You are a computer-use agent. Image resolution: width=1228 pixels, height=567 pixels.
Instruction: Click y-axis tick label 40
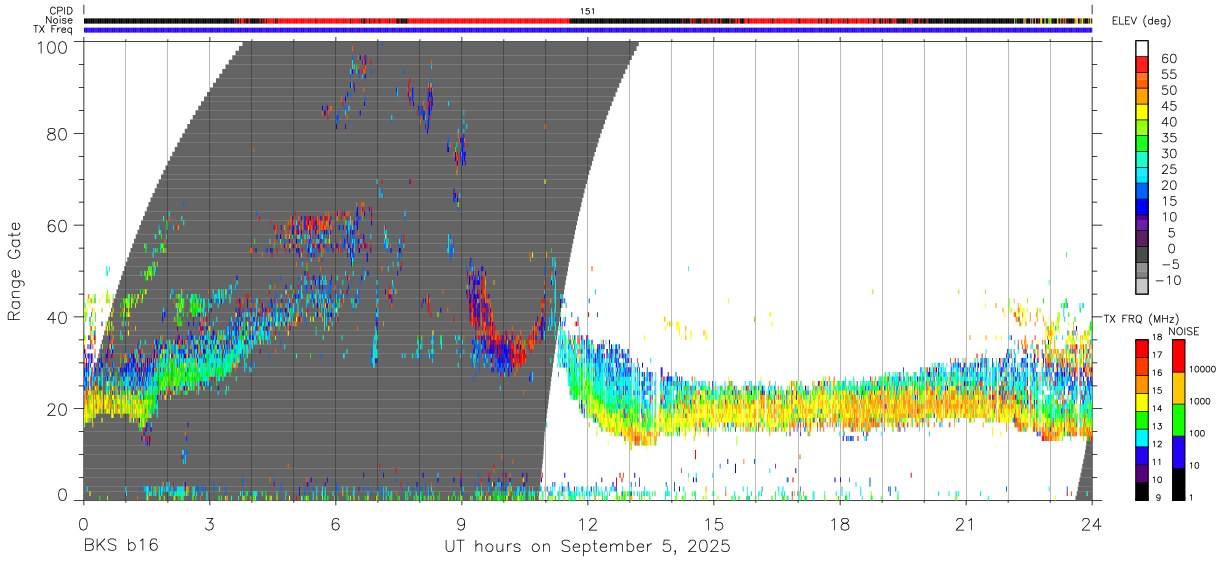pos(58,317)
